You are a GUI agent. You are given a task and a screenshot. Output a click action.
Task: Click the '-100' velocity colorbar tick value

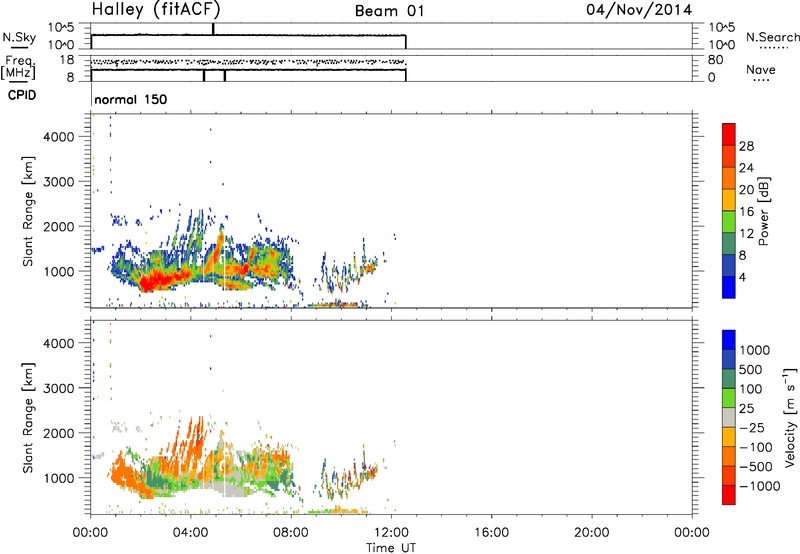pyautogui.click(x=756, y=447)
